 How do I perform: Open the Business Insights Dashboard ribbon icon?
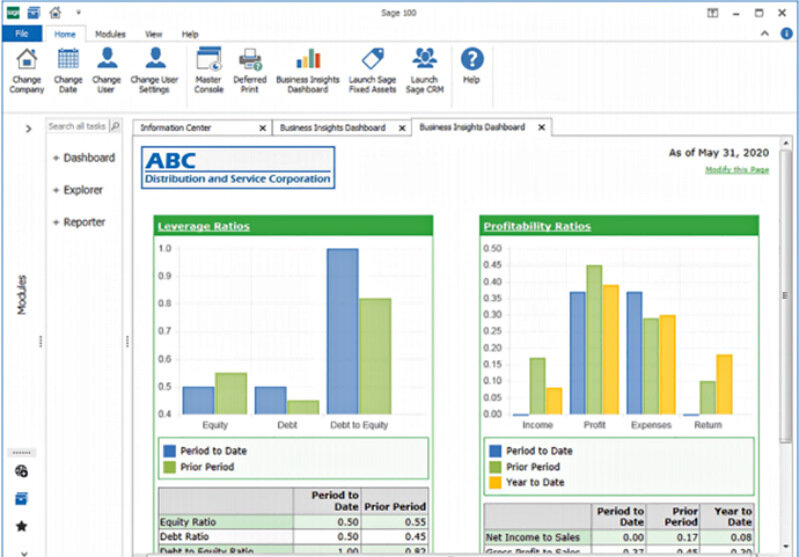click(x=308, y=69)
